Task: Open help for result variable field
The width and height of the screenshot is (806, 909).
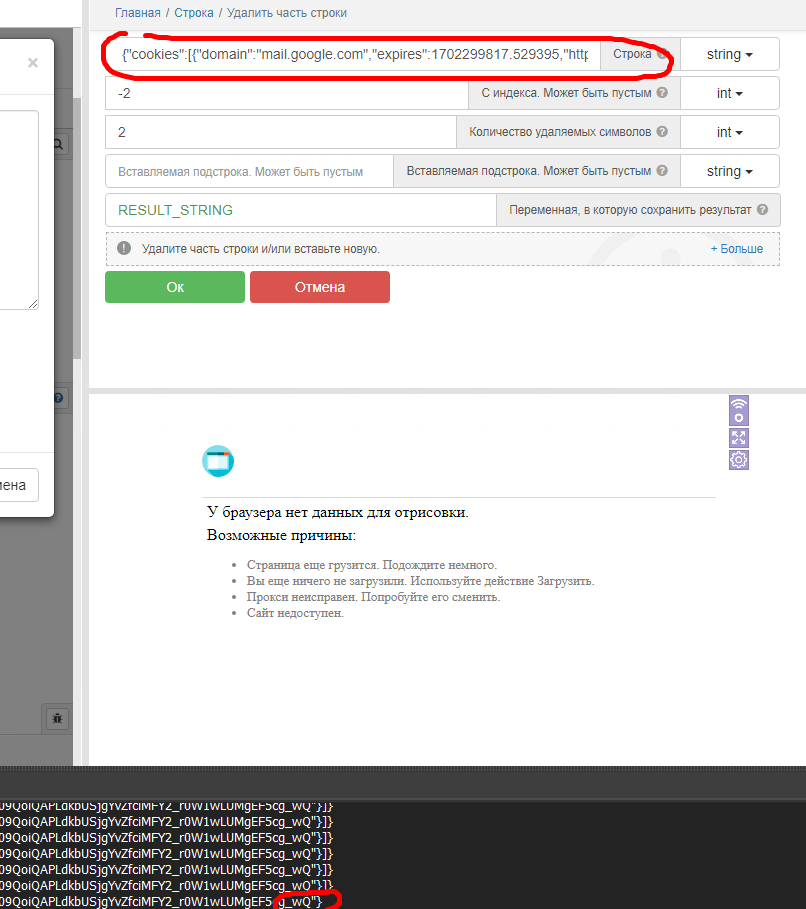Action: 763,210
